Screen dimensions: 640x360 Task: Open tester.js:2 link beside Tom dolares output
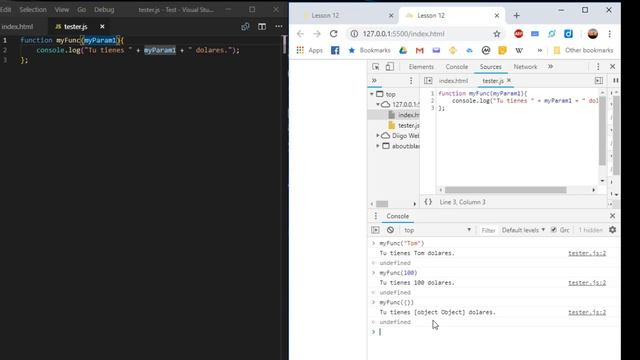tap(587, 253)
